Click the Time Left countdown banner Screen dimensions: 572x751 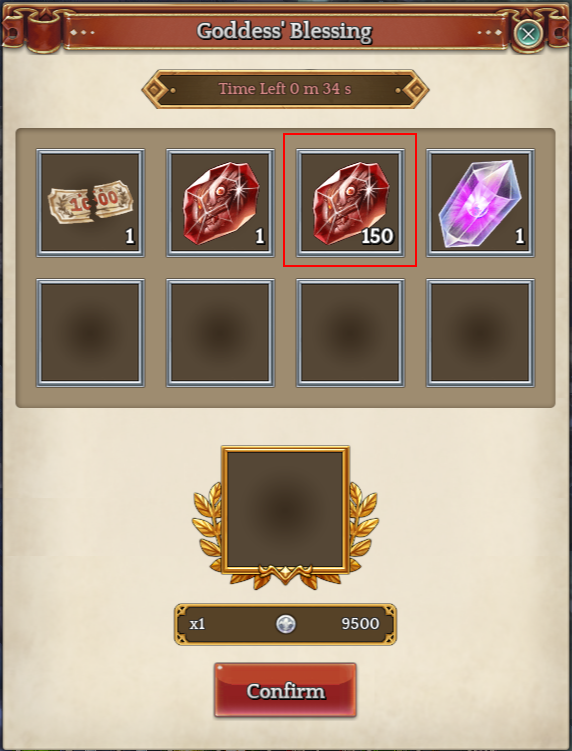coord(286,89)
